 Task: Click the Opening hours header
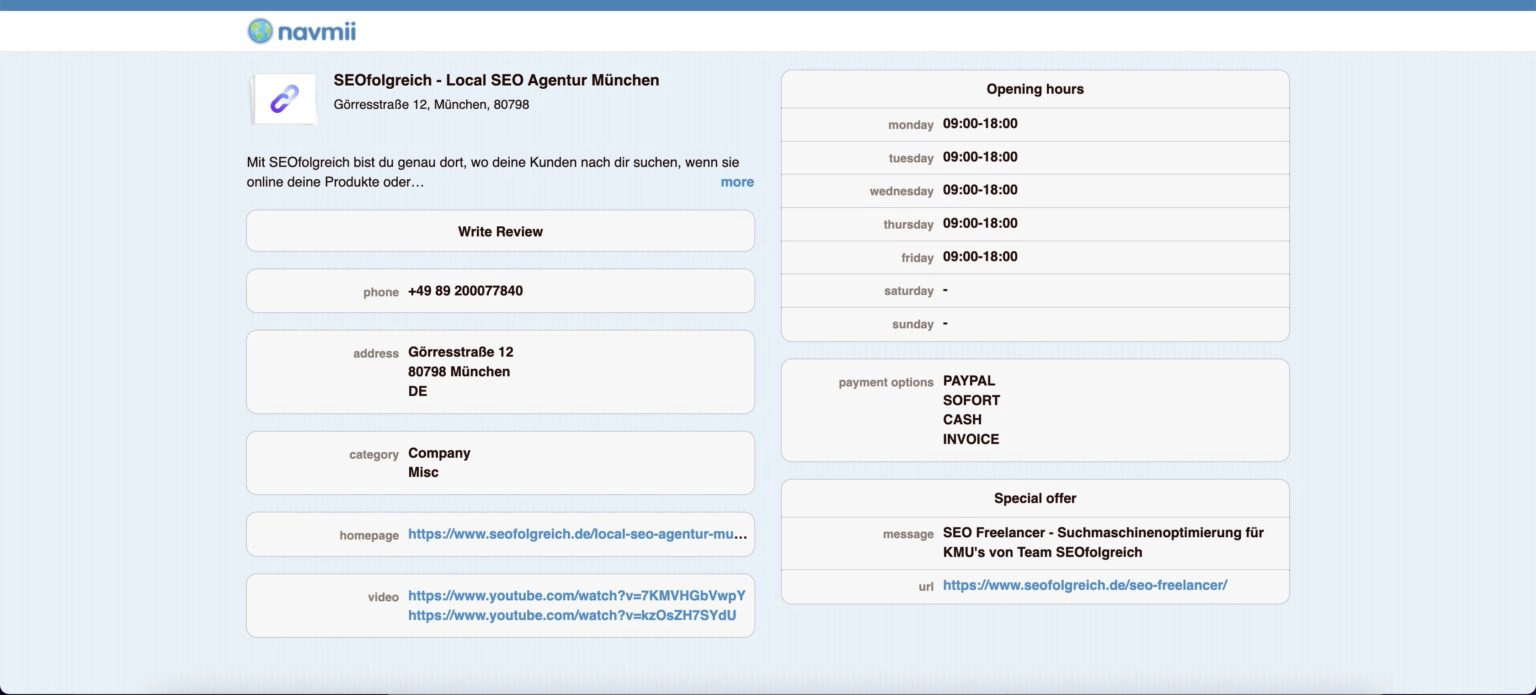pos(1035,89)
